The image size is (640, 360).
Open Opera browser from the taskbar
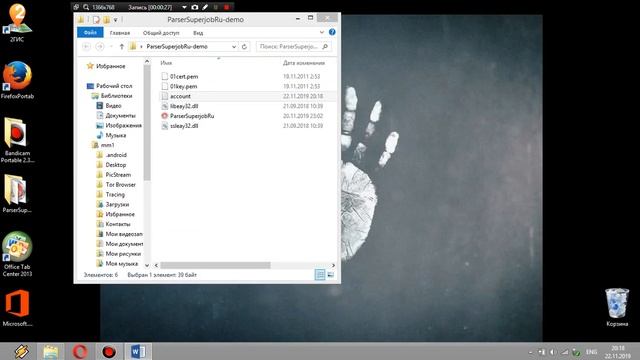click(80, 351)
